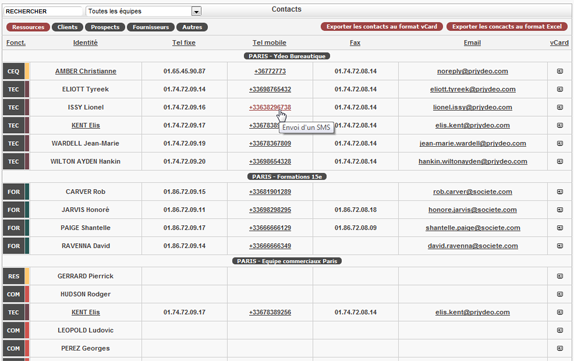
Task: Download vCard for ELIOTT Tyreek
Action: coord(560,89)
